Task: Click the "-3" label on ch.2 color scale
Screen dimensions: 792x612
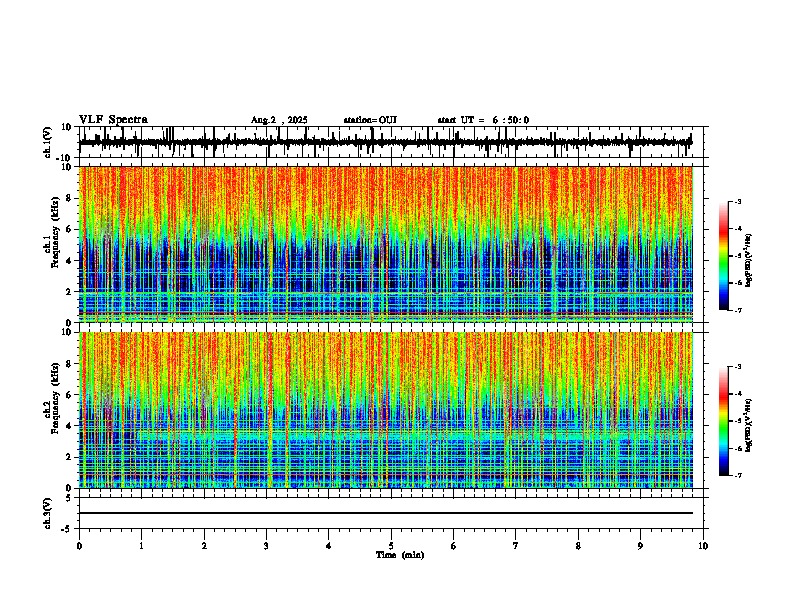Action: pos(738,367)
